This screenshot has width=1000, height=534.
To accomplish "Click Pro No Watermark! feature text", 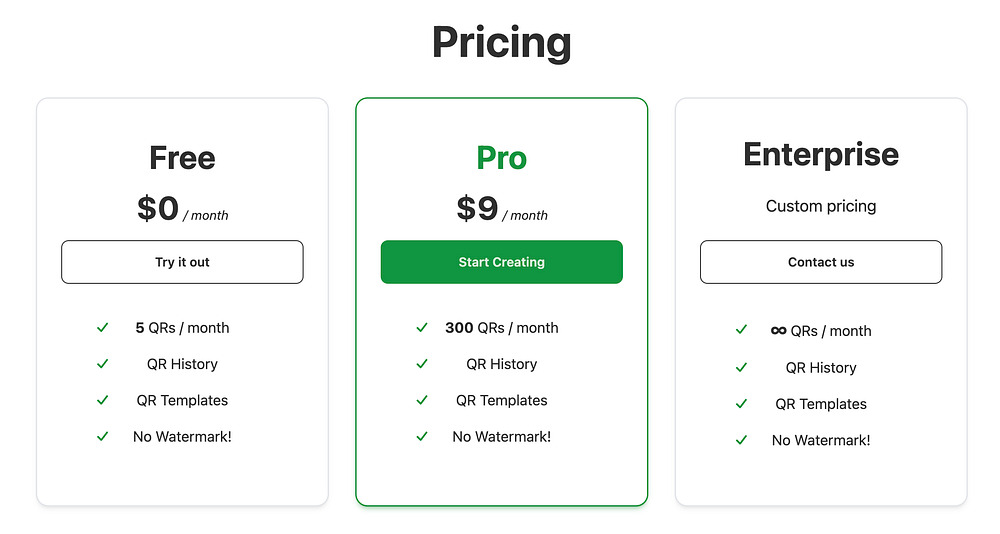I will [501, 436].
